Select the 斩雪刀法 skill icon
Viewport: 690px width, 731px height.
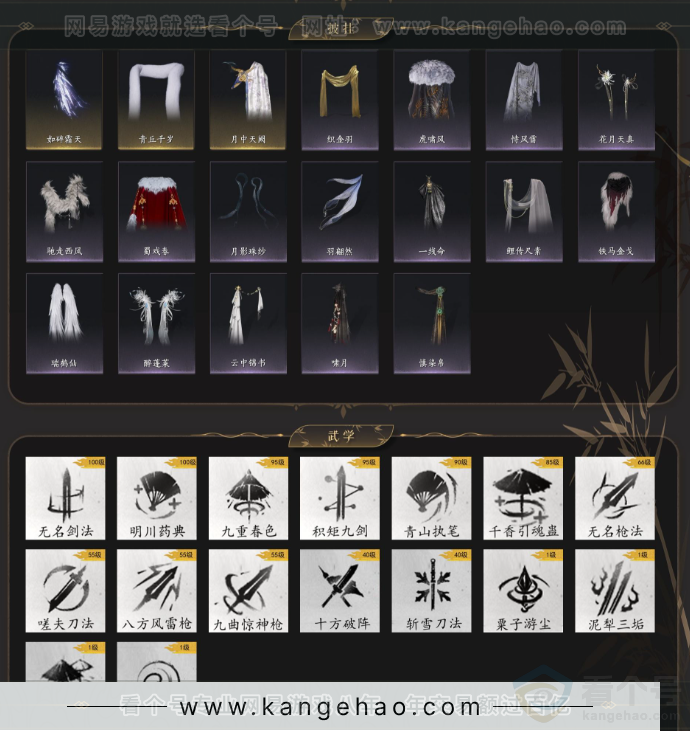click(x=432, y=591)
